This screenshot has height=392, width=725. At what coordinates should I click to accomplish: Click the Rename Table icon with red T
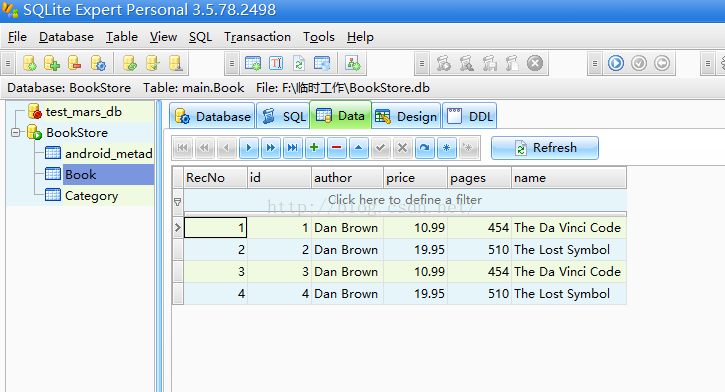point(276,63)
